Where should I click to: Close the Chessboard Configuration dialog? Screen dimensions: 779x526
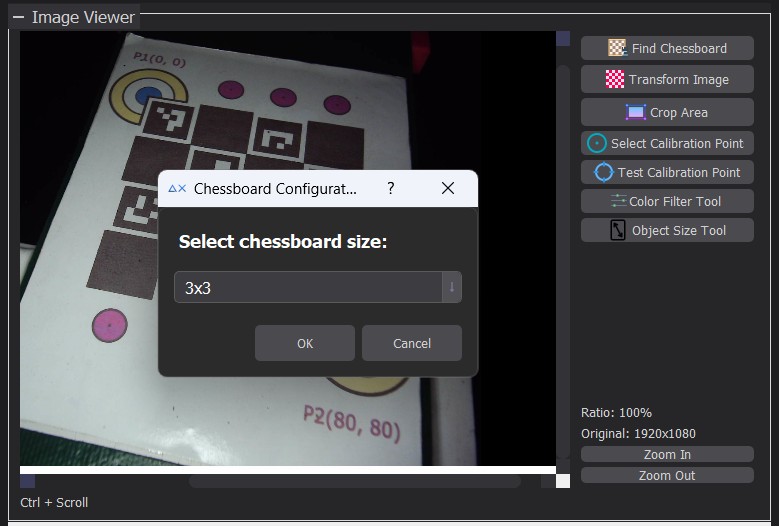448,188
